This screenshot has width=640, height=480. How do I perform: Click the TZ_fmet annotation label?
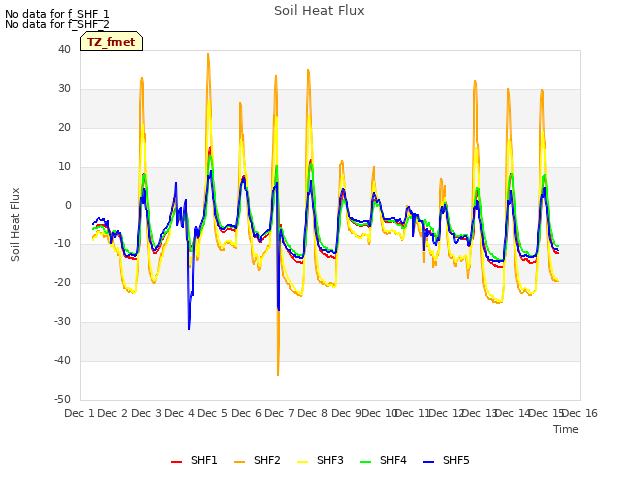pos(111,42)
